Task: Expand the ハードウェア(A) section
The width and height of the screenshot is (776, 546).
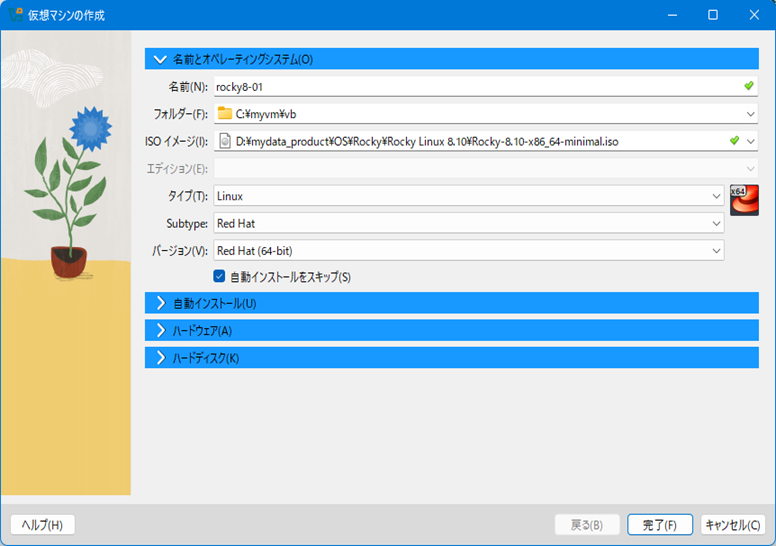Action: tap(451, 330)
